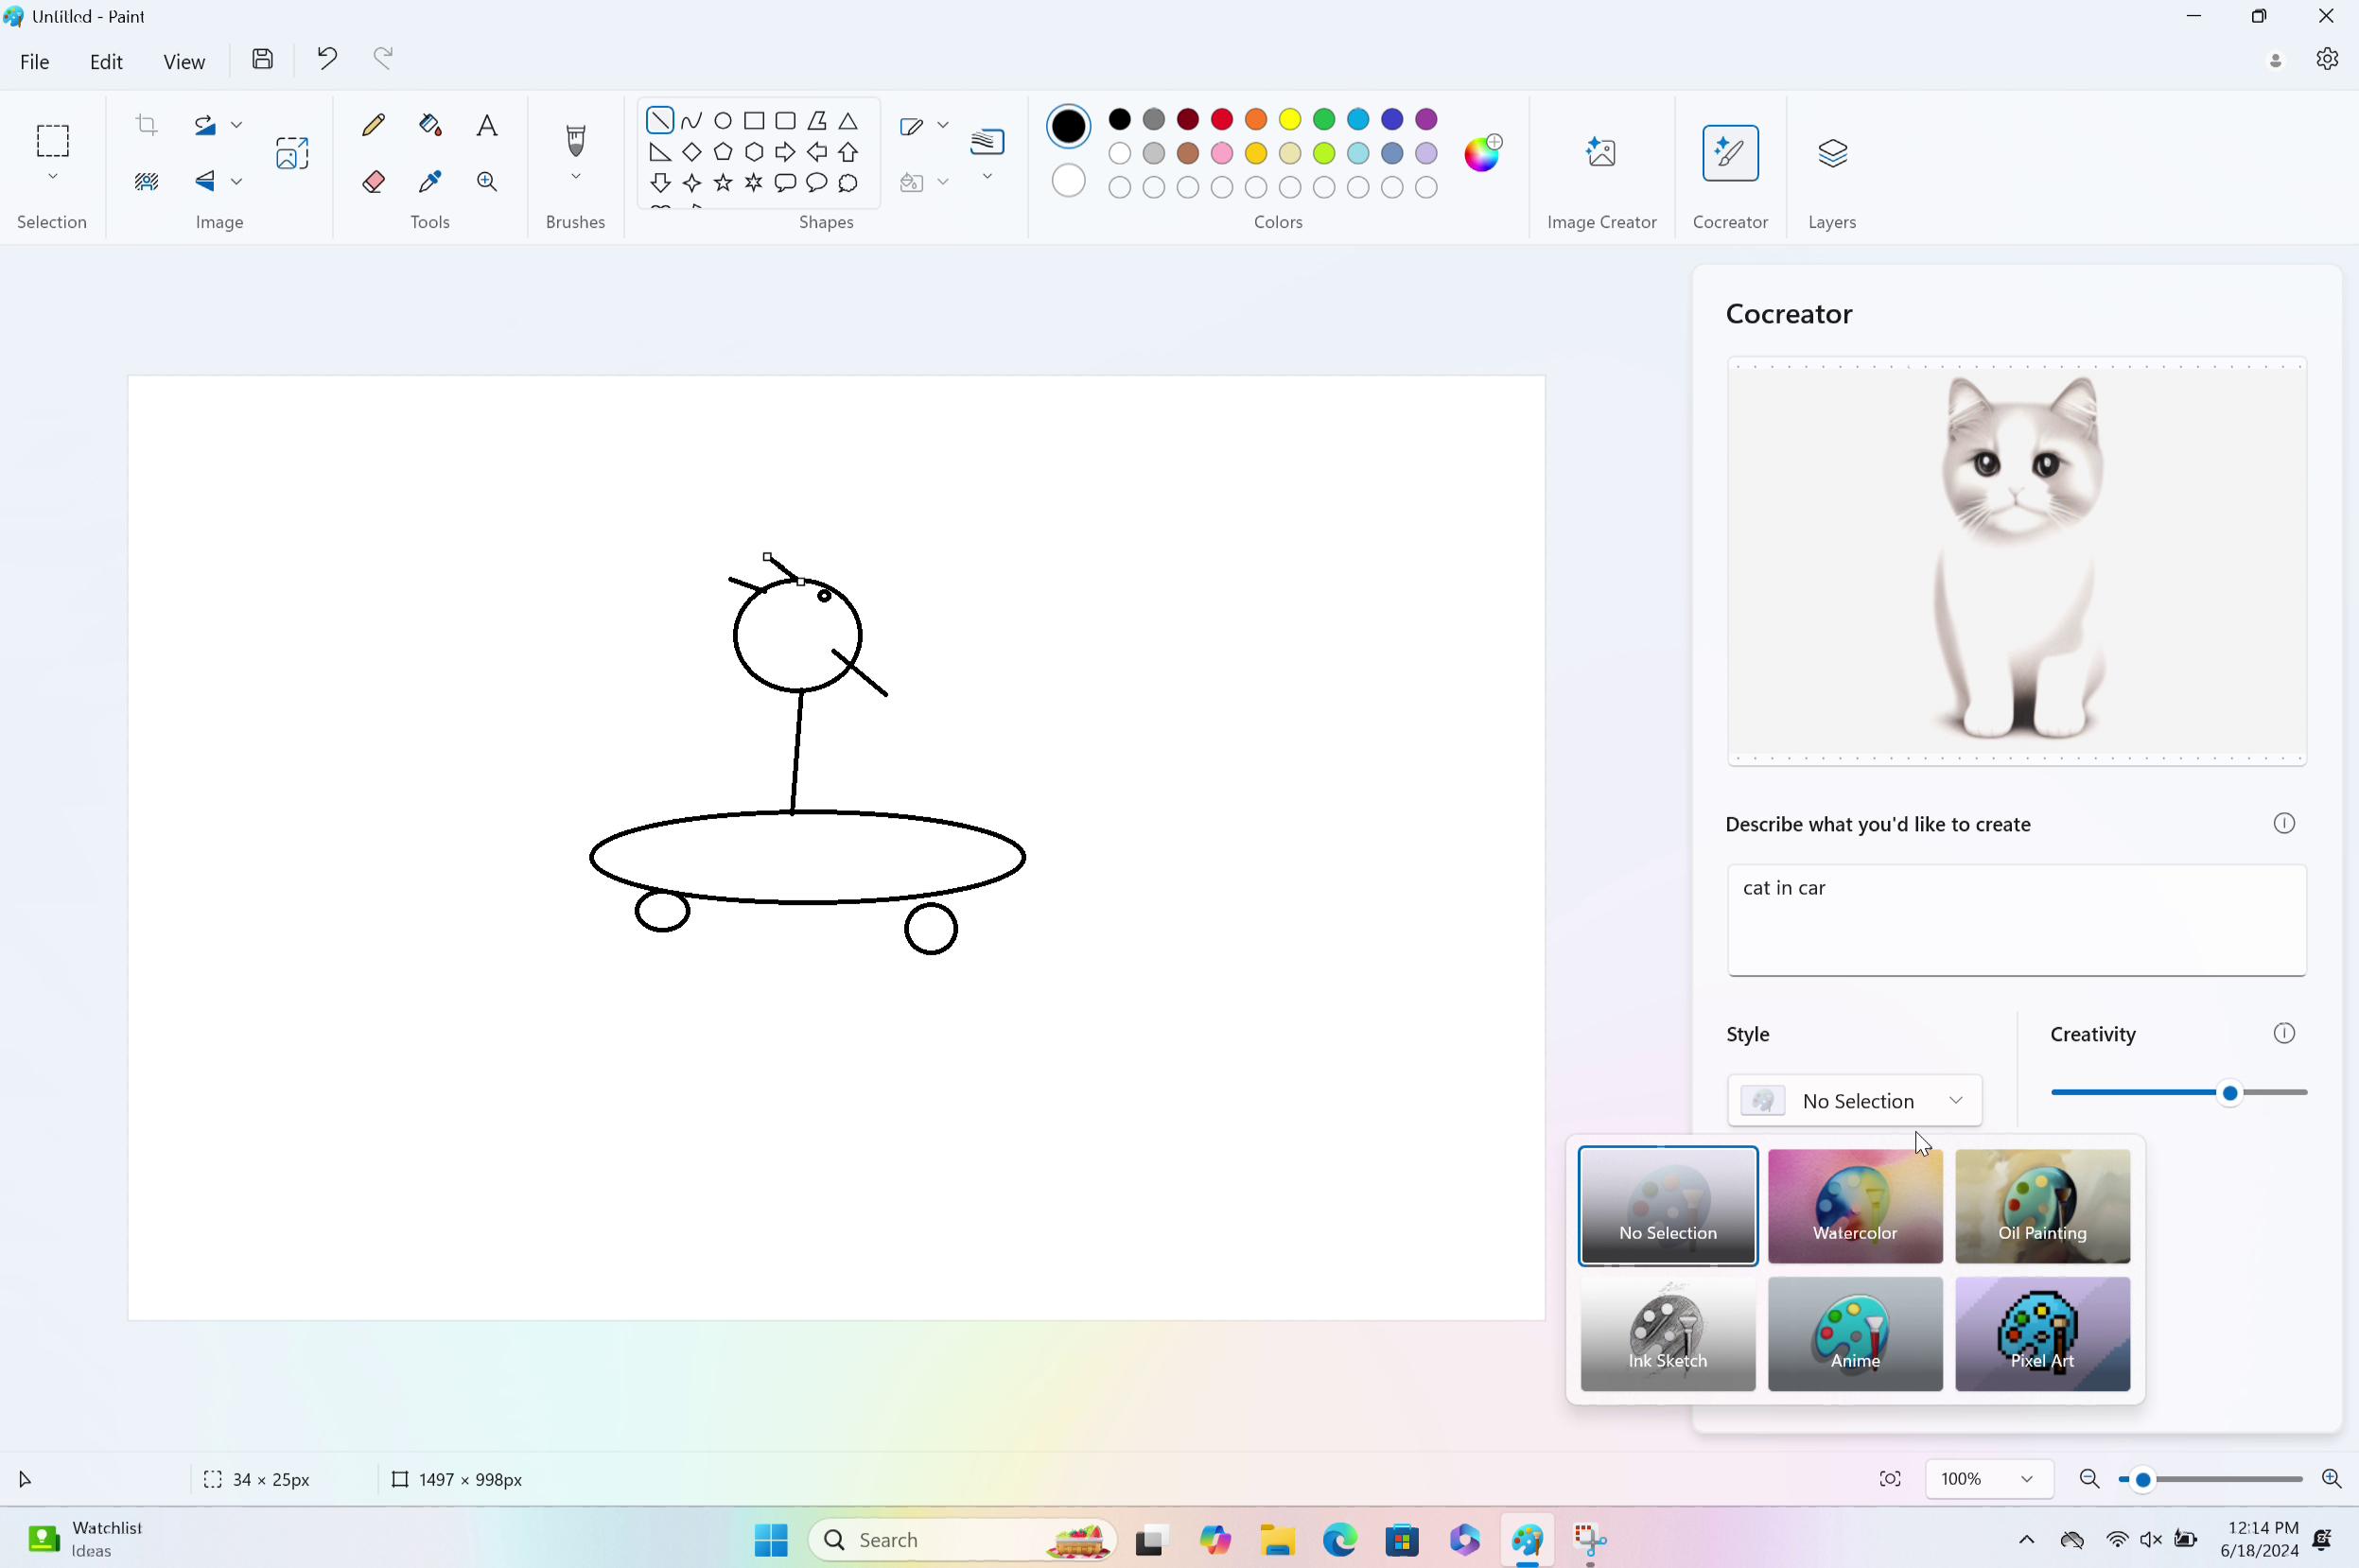2359x1568 pixels.
Task: Choose the Five-point star shape
Action: [x=723, y=182]
